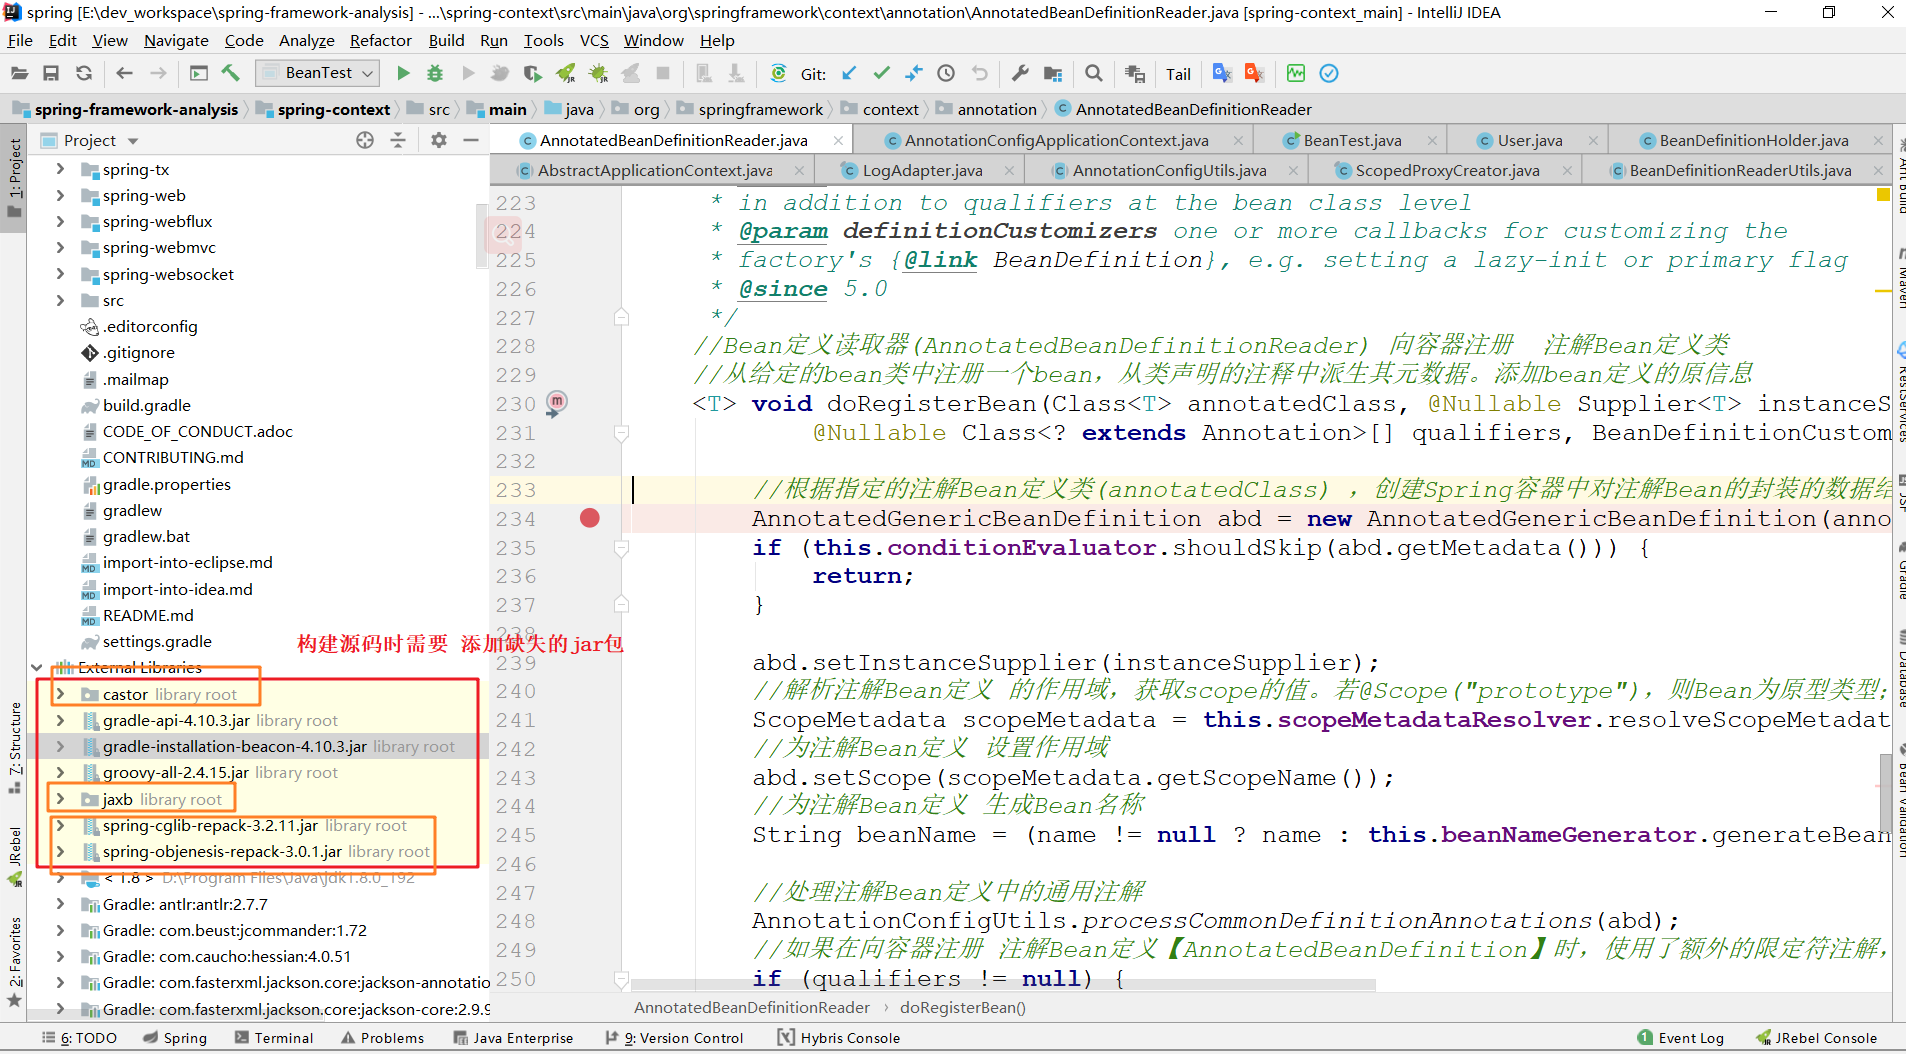
Task: Select build.gradle in the project tree
Action: 146,405
